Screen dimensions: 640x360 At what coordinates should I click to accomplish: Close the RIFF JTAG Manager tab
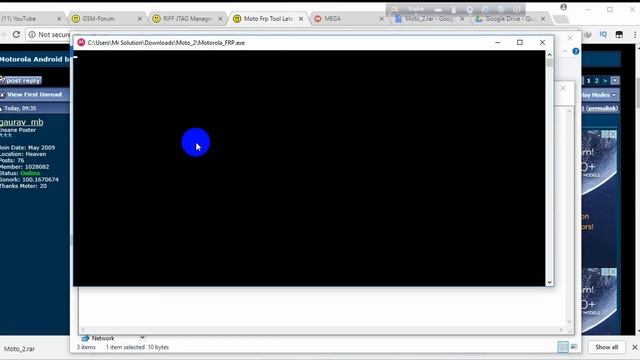(220, 19)
